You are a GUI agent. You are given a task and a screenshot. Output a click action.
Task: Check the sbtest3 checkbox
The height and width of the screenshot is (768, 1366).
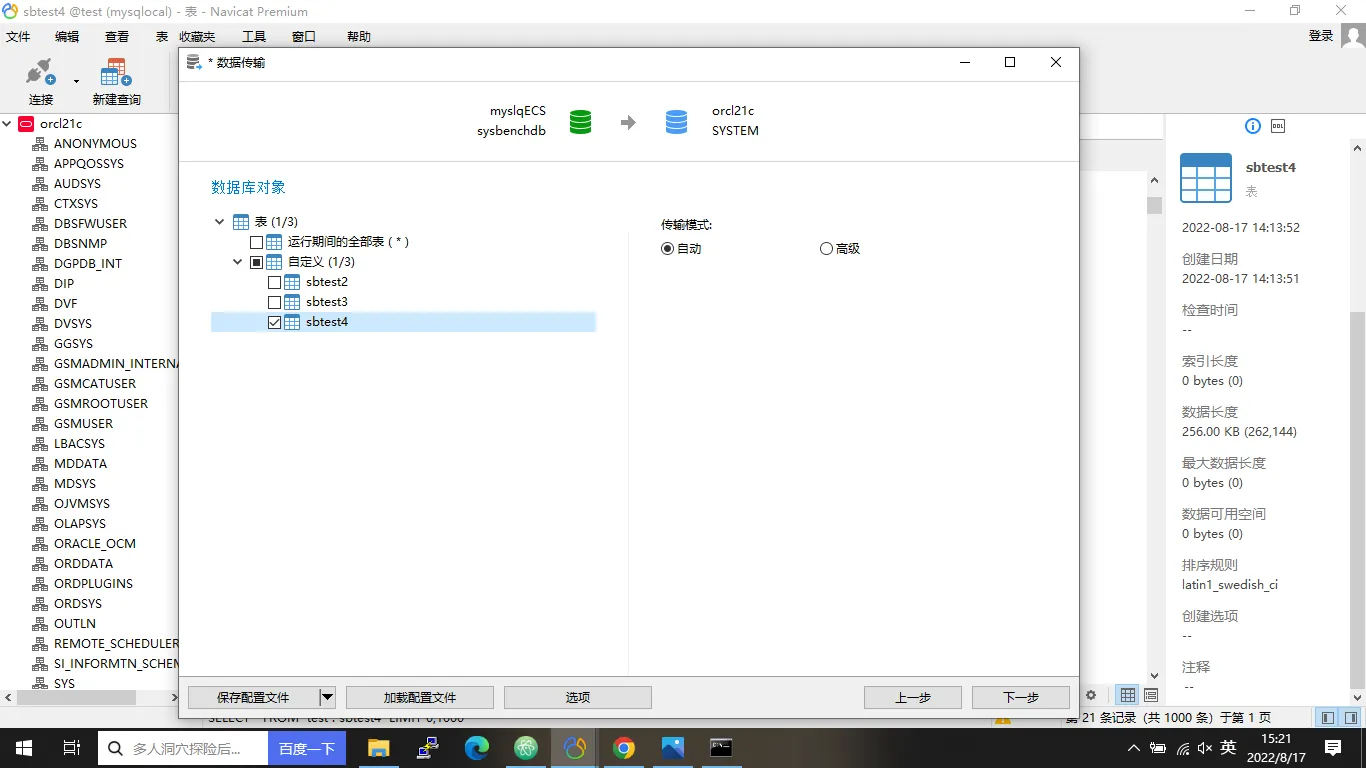(x=275, y=302)
